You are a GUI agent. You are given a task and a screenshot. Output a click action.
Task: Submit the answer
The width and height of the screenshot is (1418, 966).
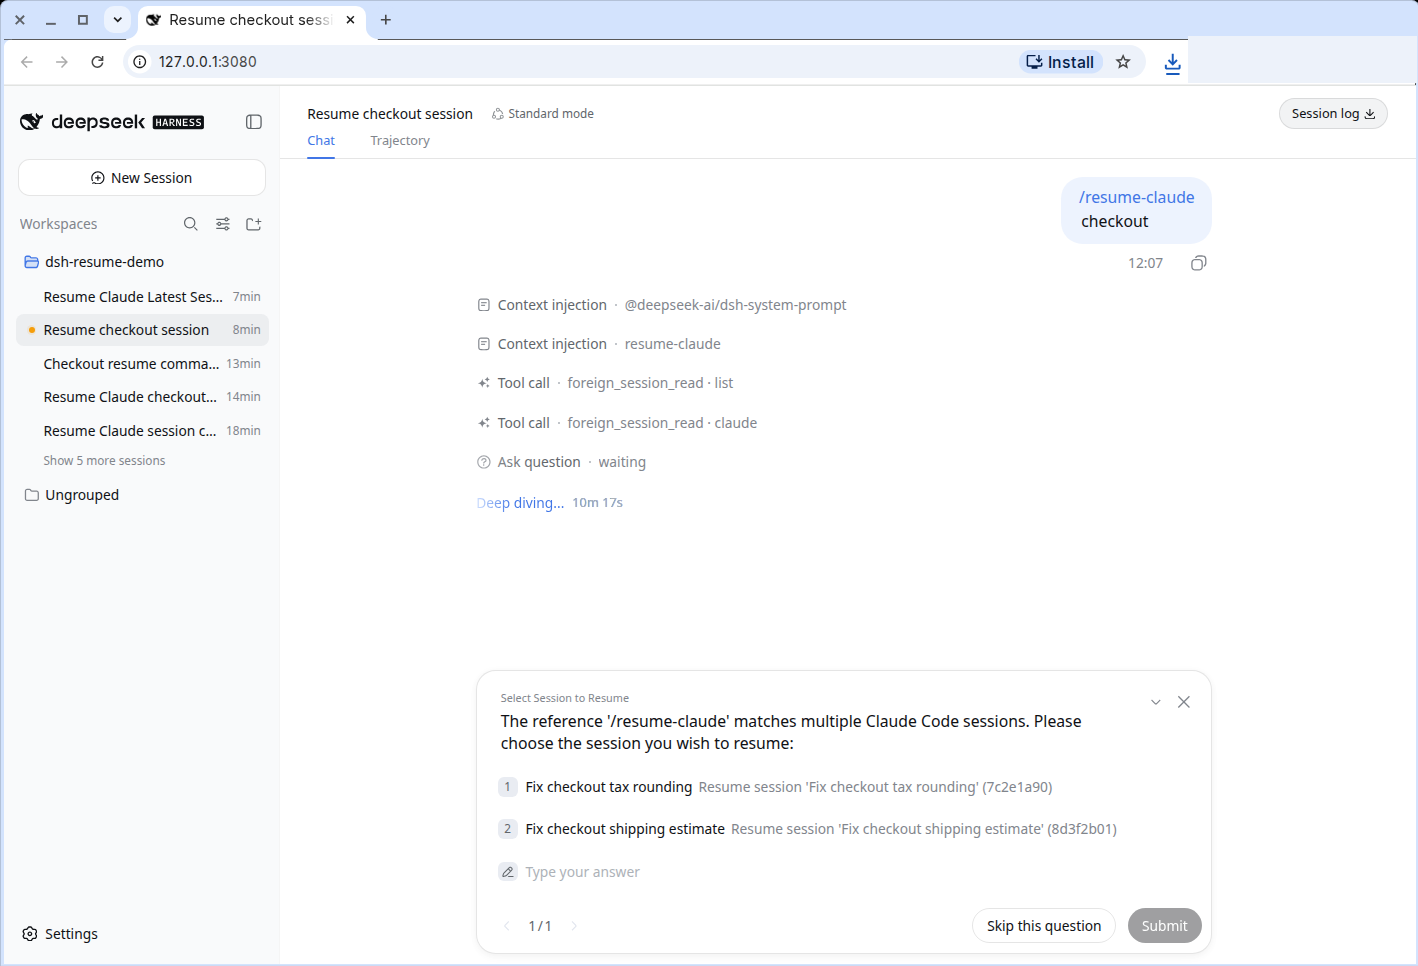pos(1165,926)
